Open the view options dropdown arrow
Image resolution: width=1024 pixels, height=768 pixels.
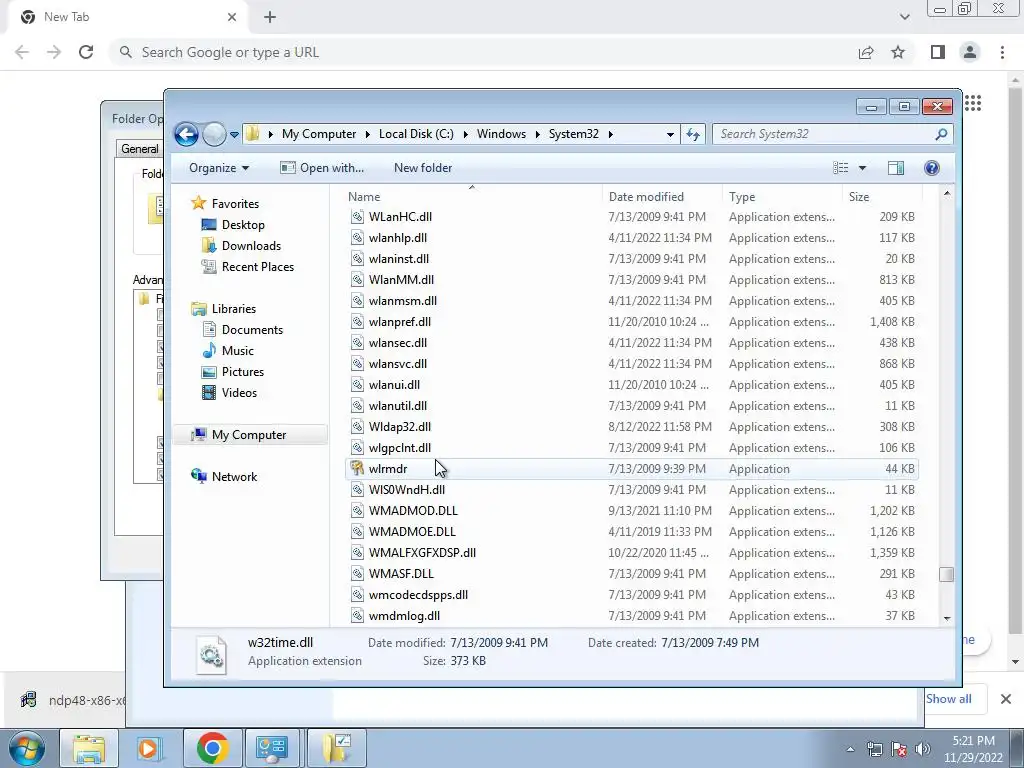862,168
